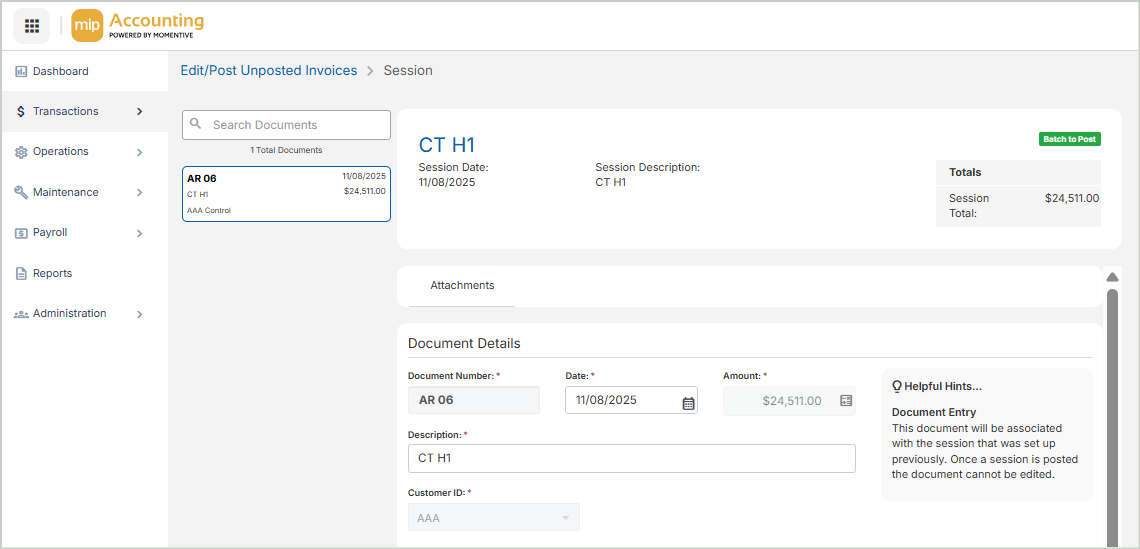This screenshot has height=549, width=1140.
Task: Switch to the Attachments tab
Action: [x=462, y=286]
